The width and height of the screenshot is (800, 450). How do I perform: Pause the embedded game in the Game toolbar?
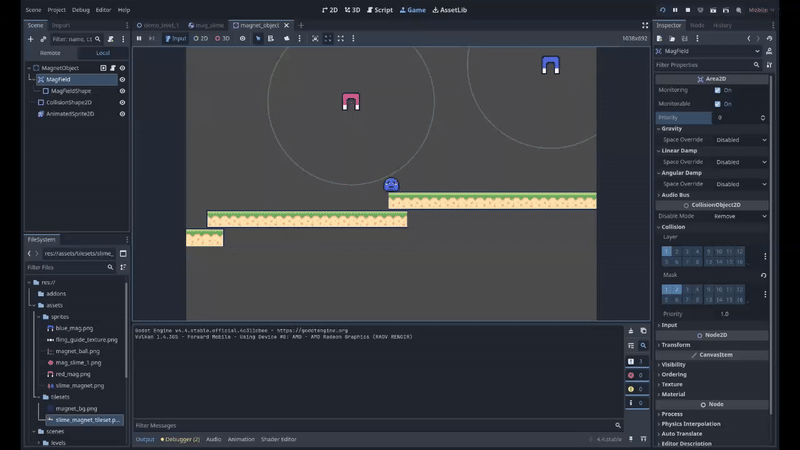(139, 38)
